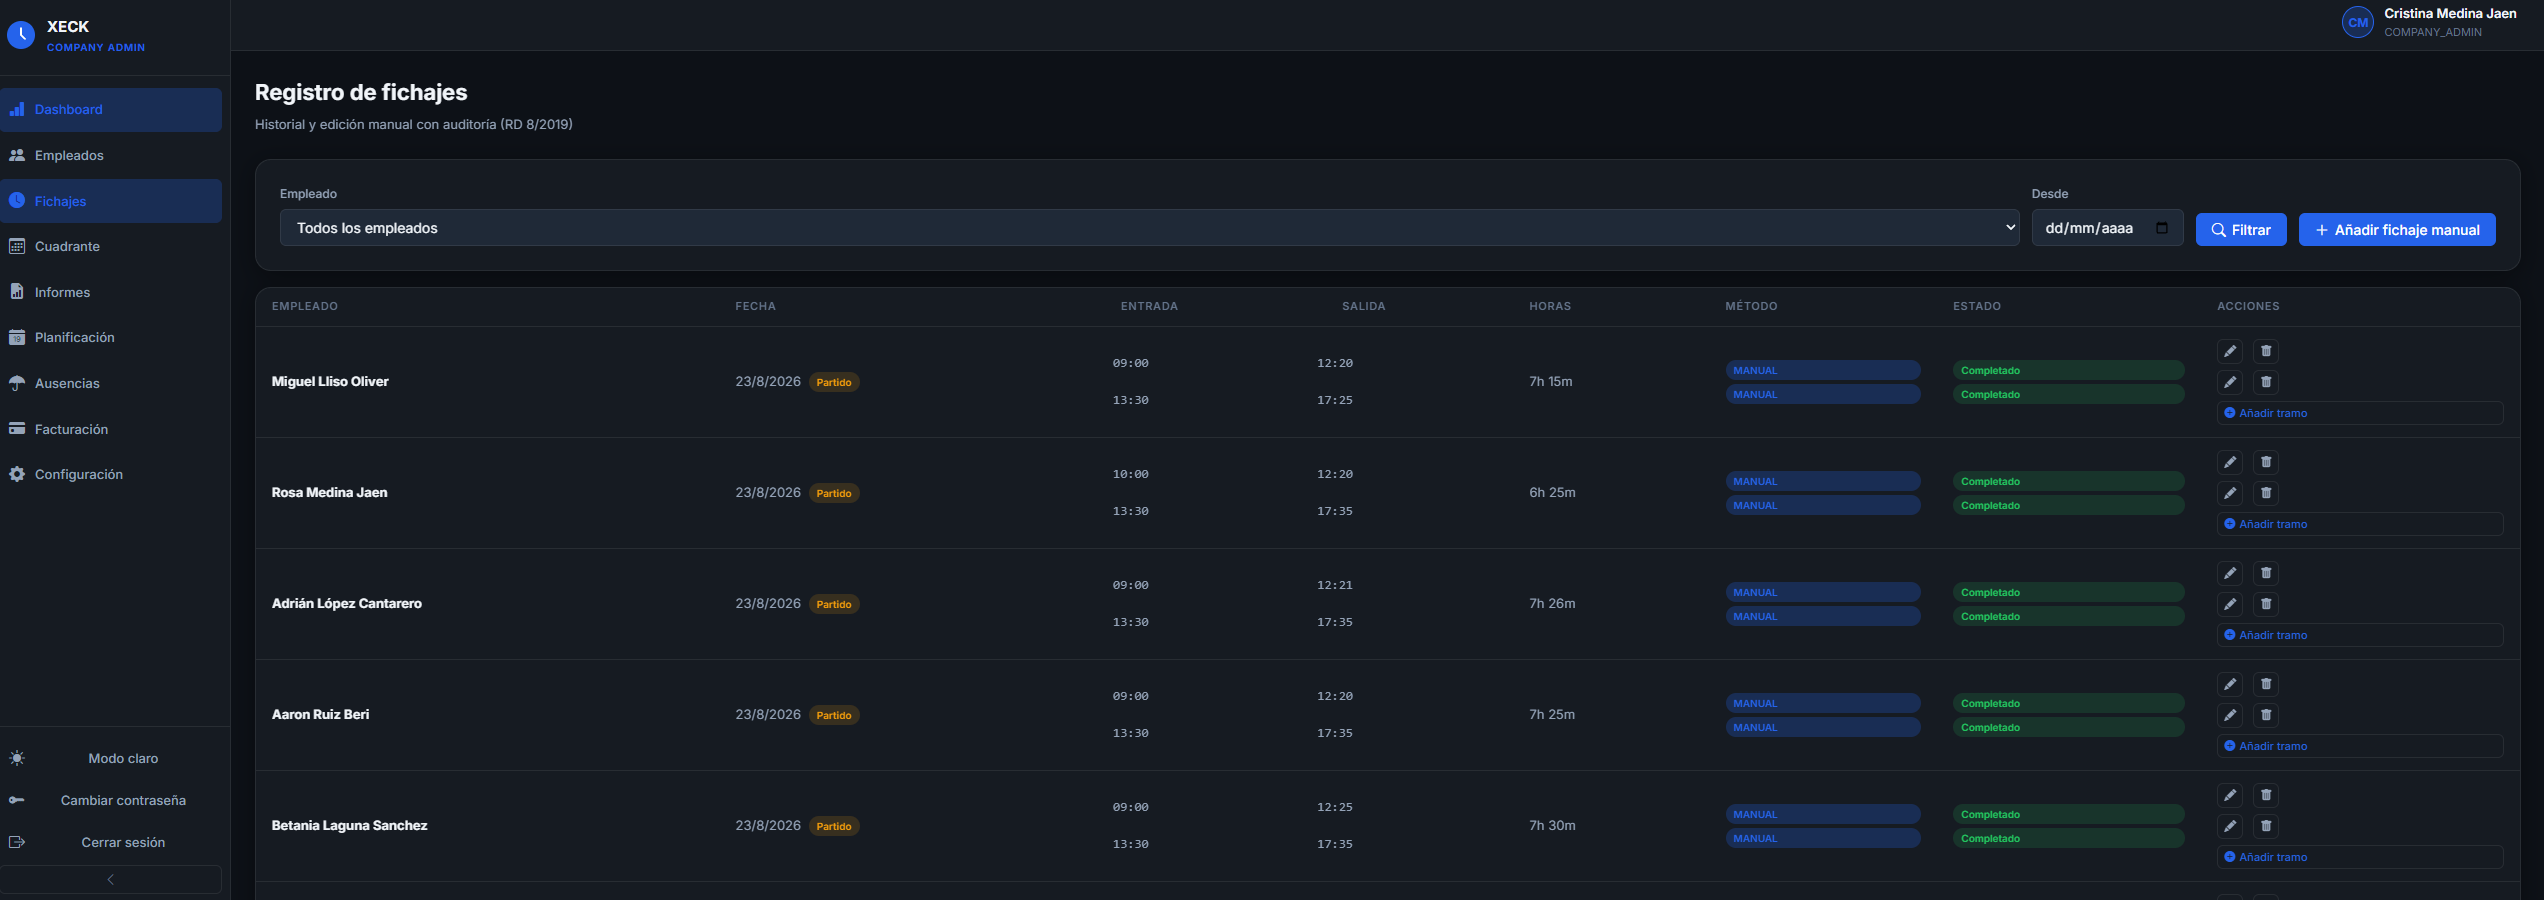Open the Todos los empleados dropdown
The width and height of the screenshot is (2544, 900).
[x=1149, y=228]
